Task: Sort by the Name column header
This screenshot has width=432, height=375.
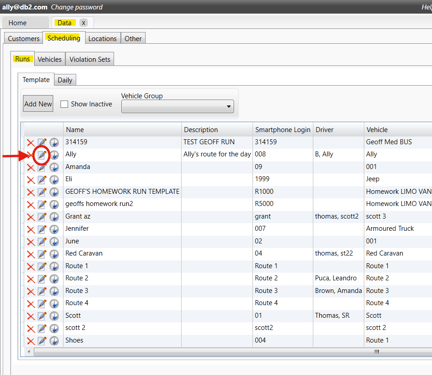Action: point(123,130)
